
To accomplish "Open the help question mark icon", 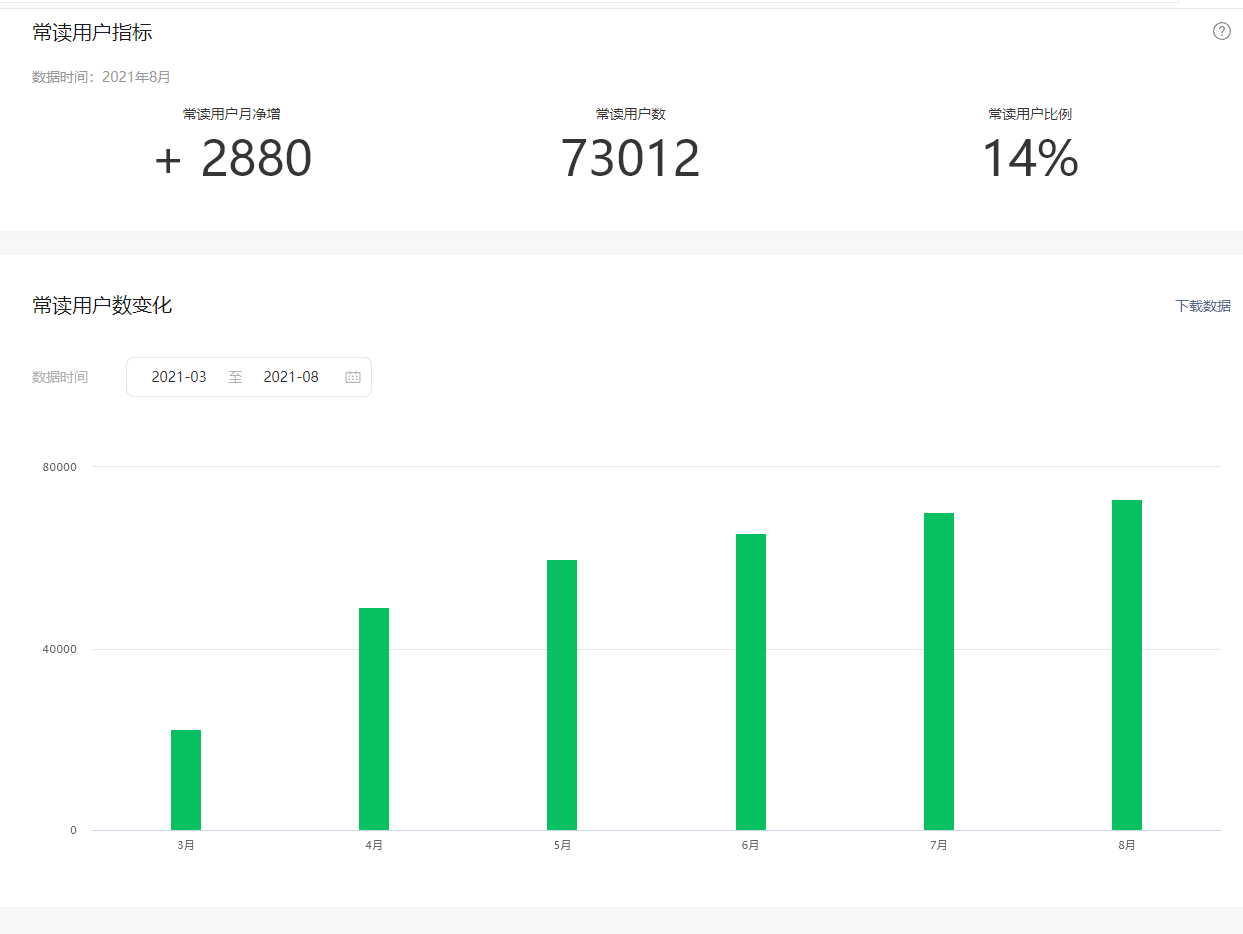I will (x=1221, y=31).
